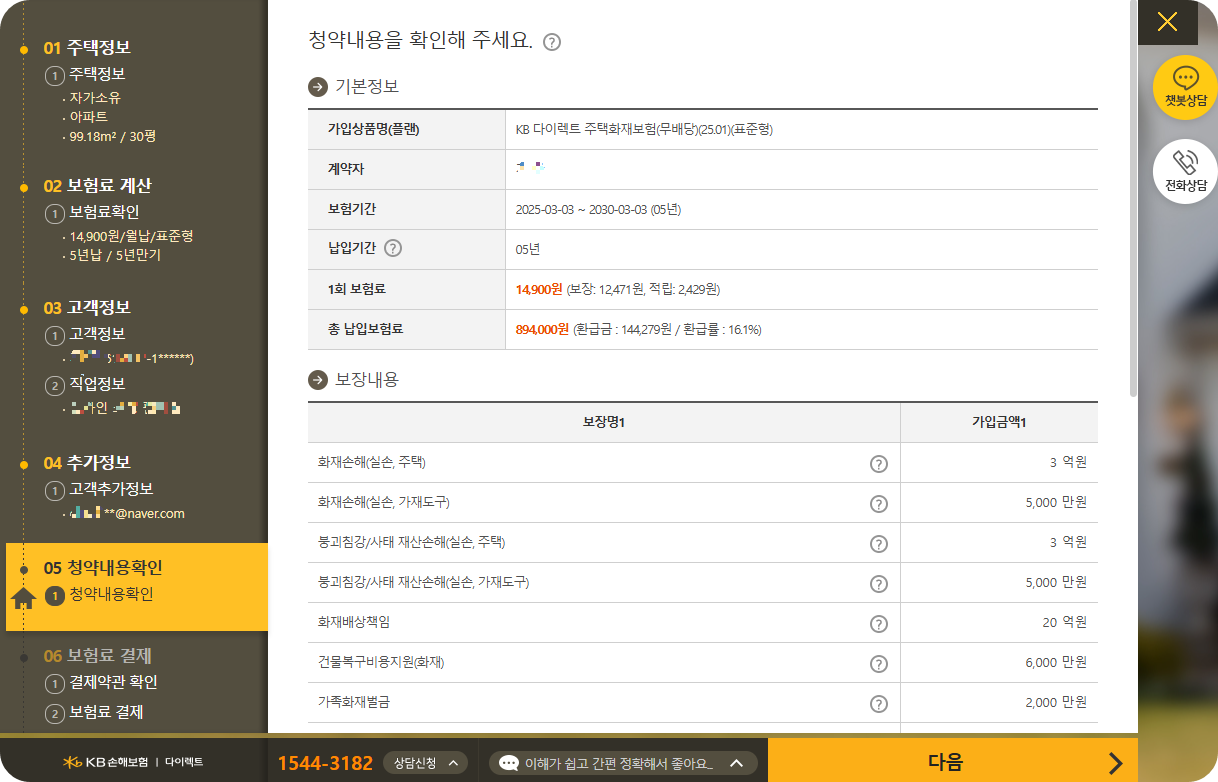1218x782 pixels.
Task: Click phone number 1544-3182
Action: pyautogui.click(x=325, y=763)
